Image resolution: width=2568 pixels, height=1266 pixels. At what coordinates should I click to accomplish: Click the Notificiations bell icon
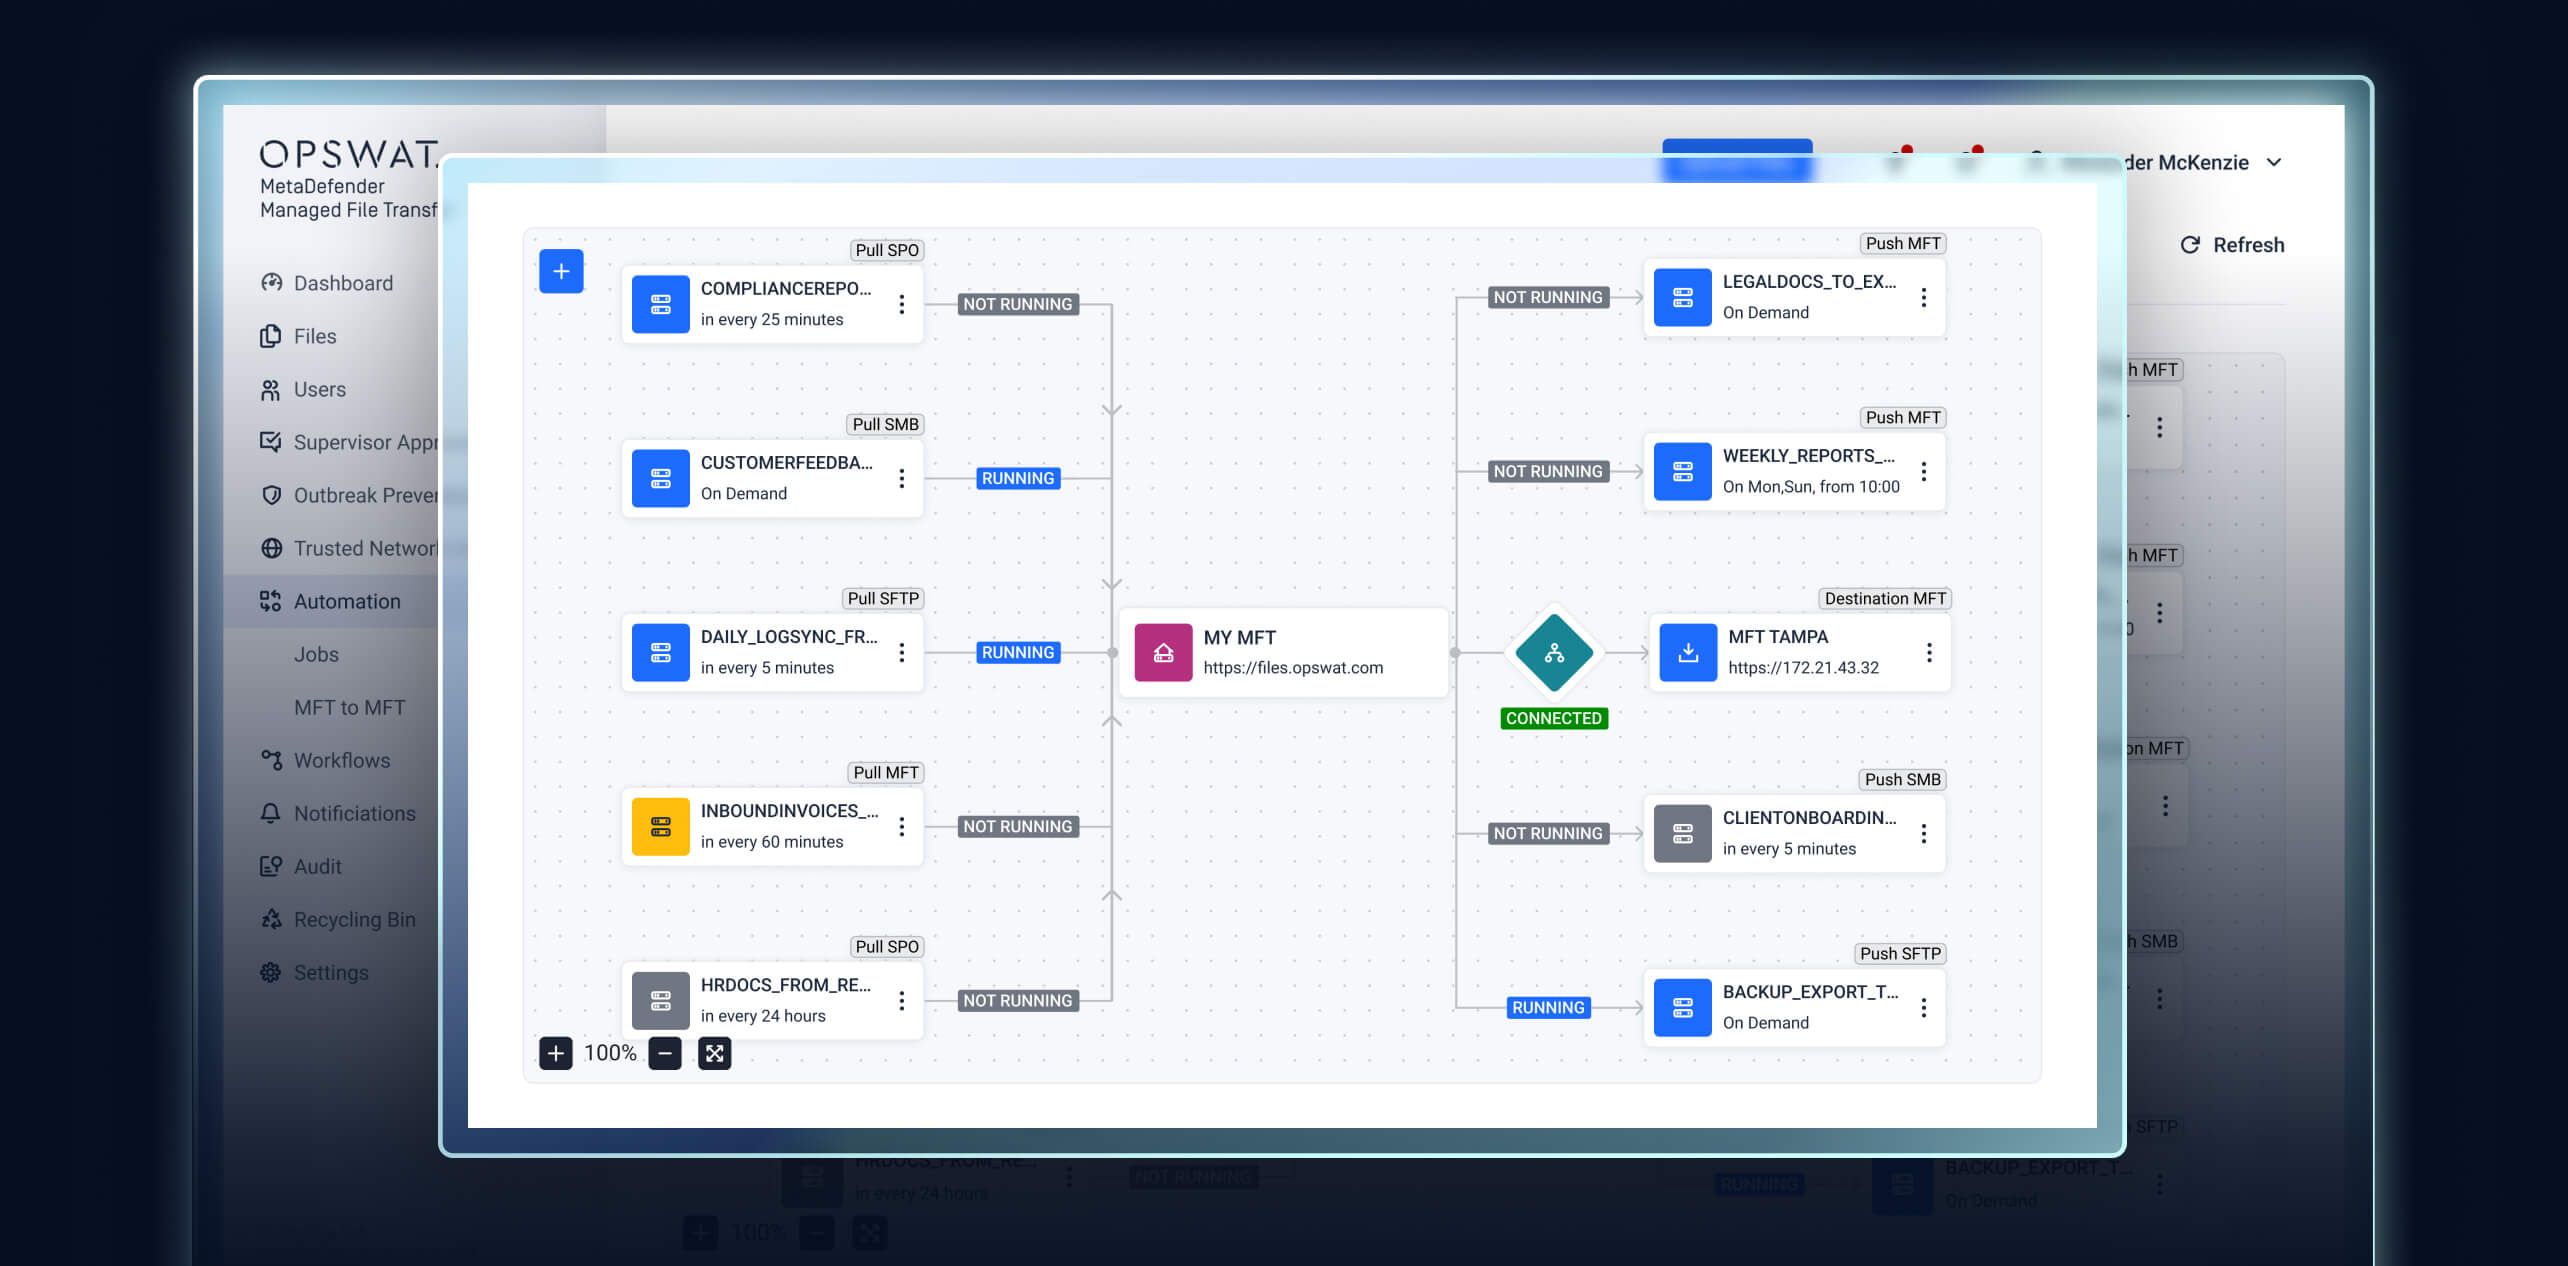271,813
